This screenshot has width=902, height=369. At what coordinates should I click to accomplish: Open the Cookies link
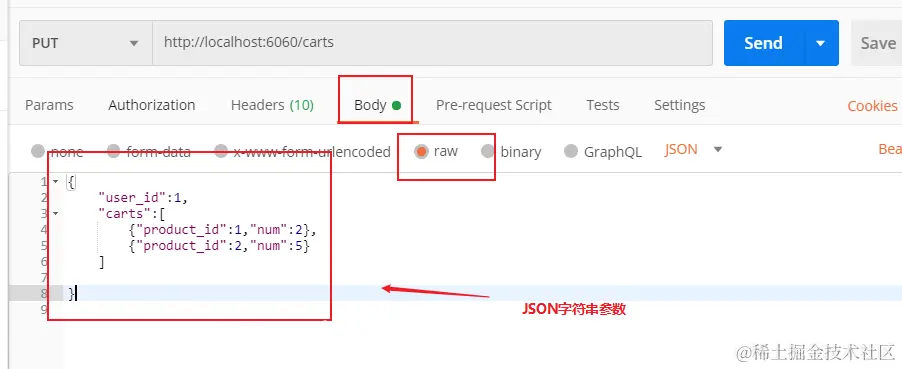click(872, 106)
